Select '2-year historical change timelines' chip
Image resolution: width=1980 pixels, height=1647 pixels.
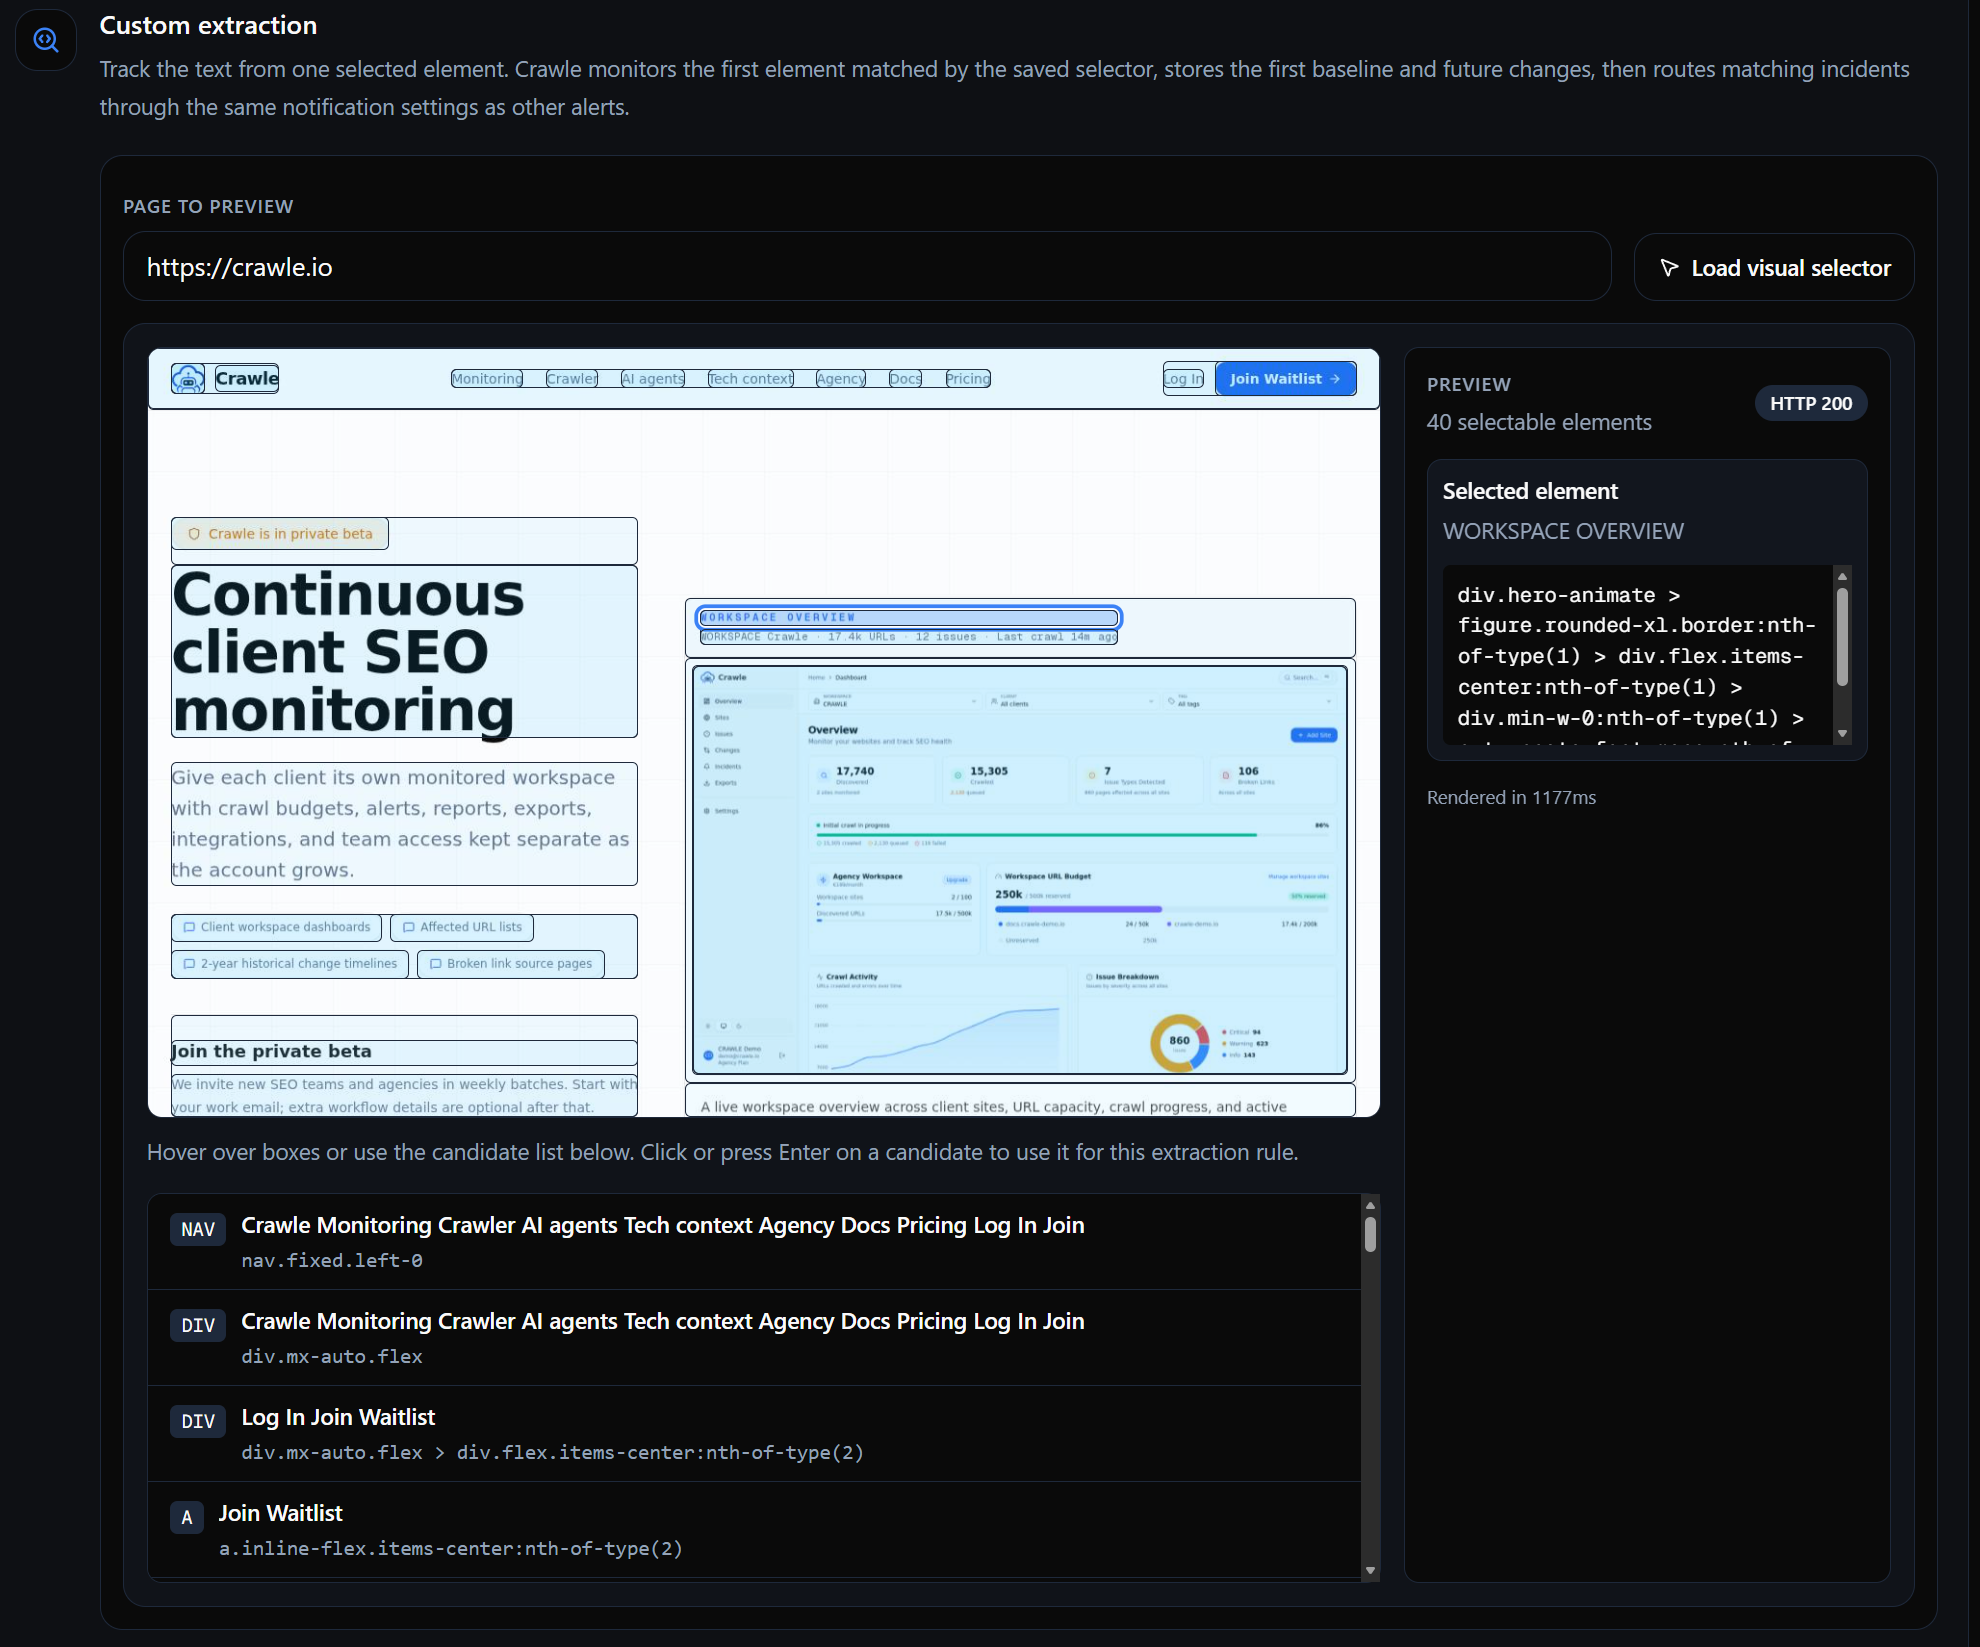click(290, 964)
